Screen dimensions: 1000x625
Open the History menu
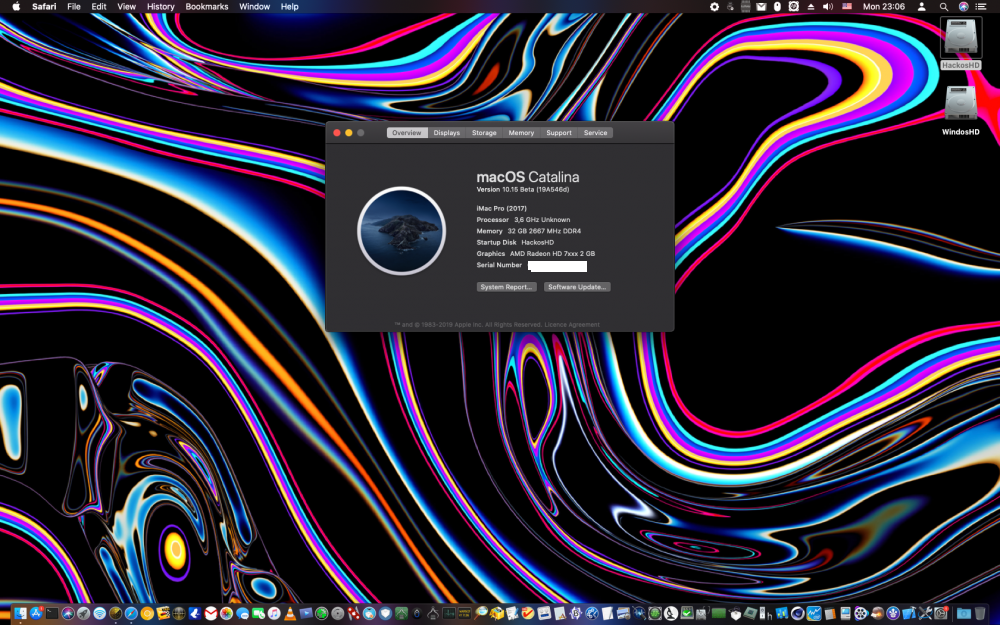160,6
